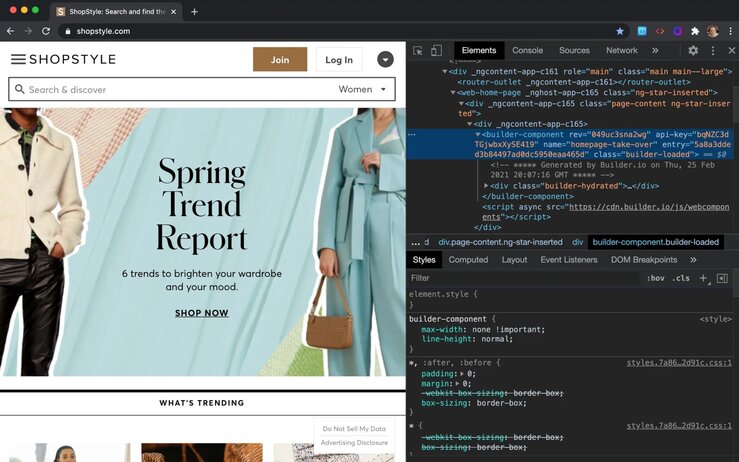
Task: Show more DevTools panel tabs
Action: click(x=655, y=50)
